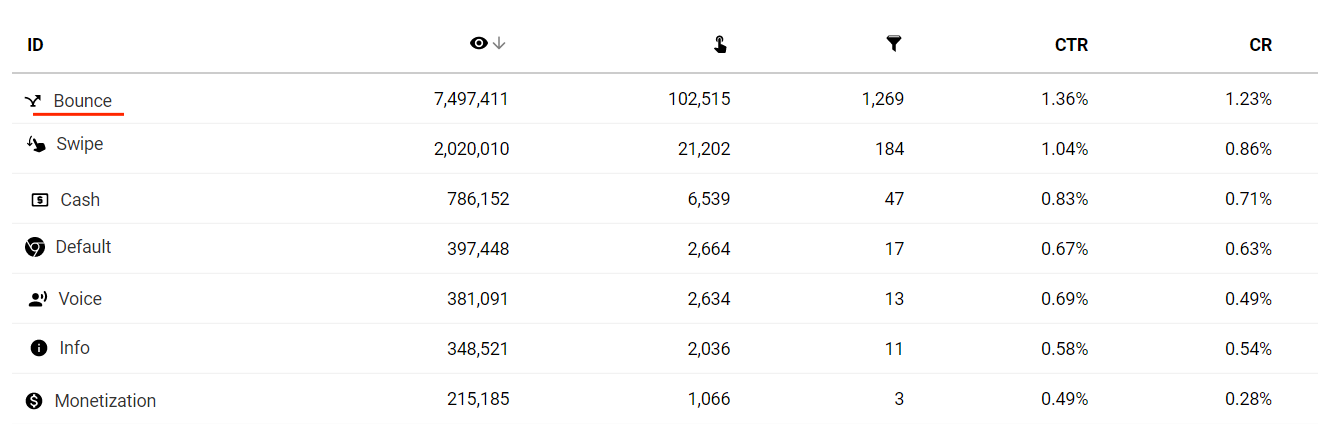This screenshot has width=1318, height=424.
Task: Open the Monetization entry
Action: (105, 401)
